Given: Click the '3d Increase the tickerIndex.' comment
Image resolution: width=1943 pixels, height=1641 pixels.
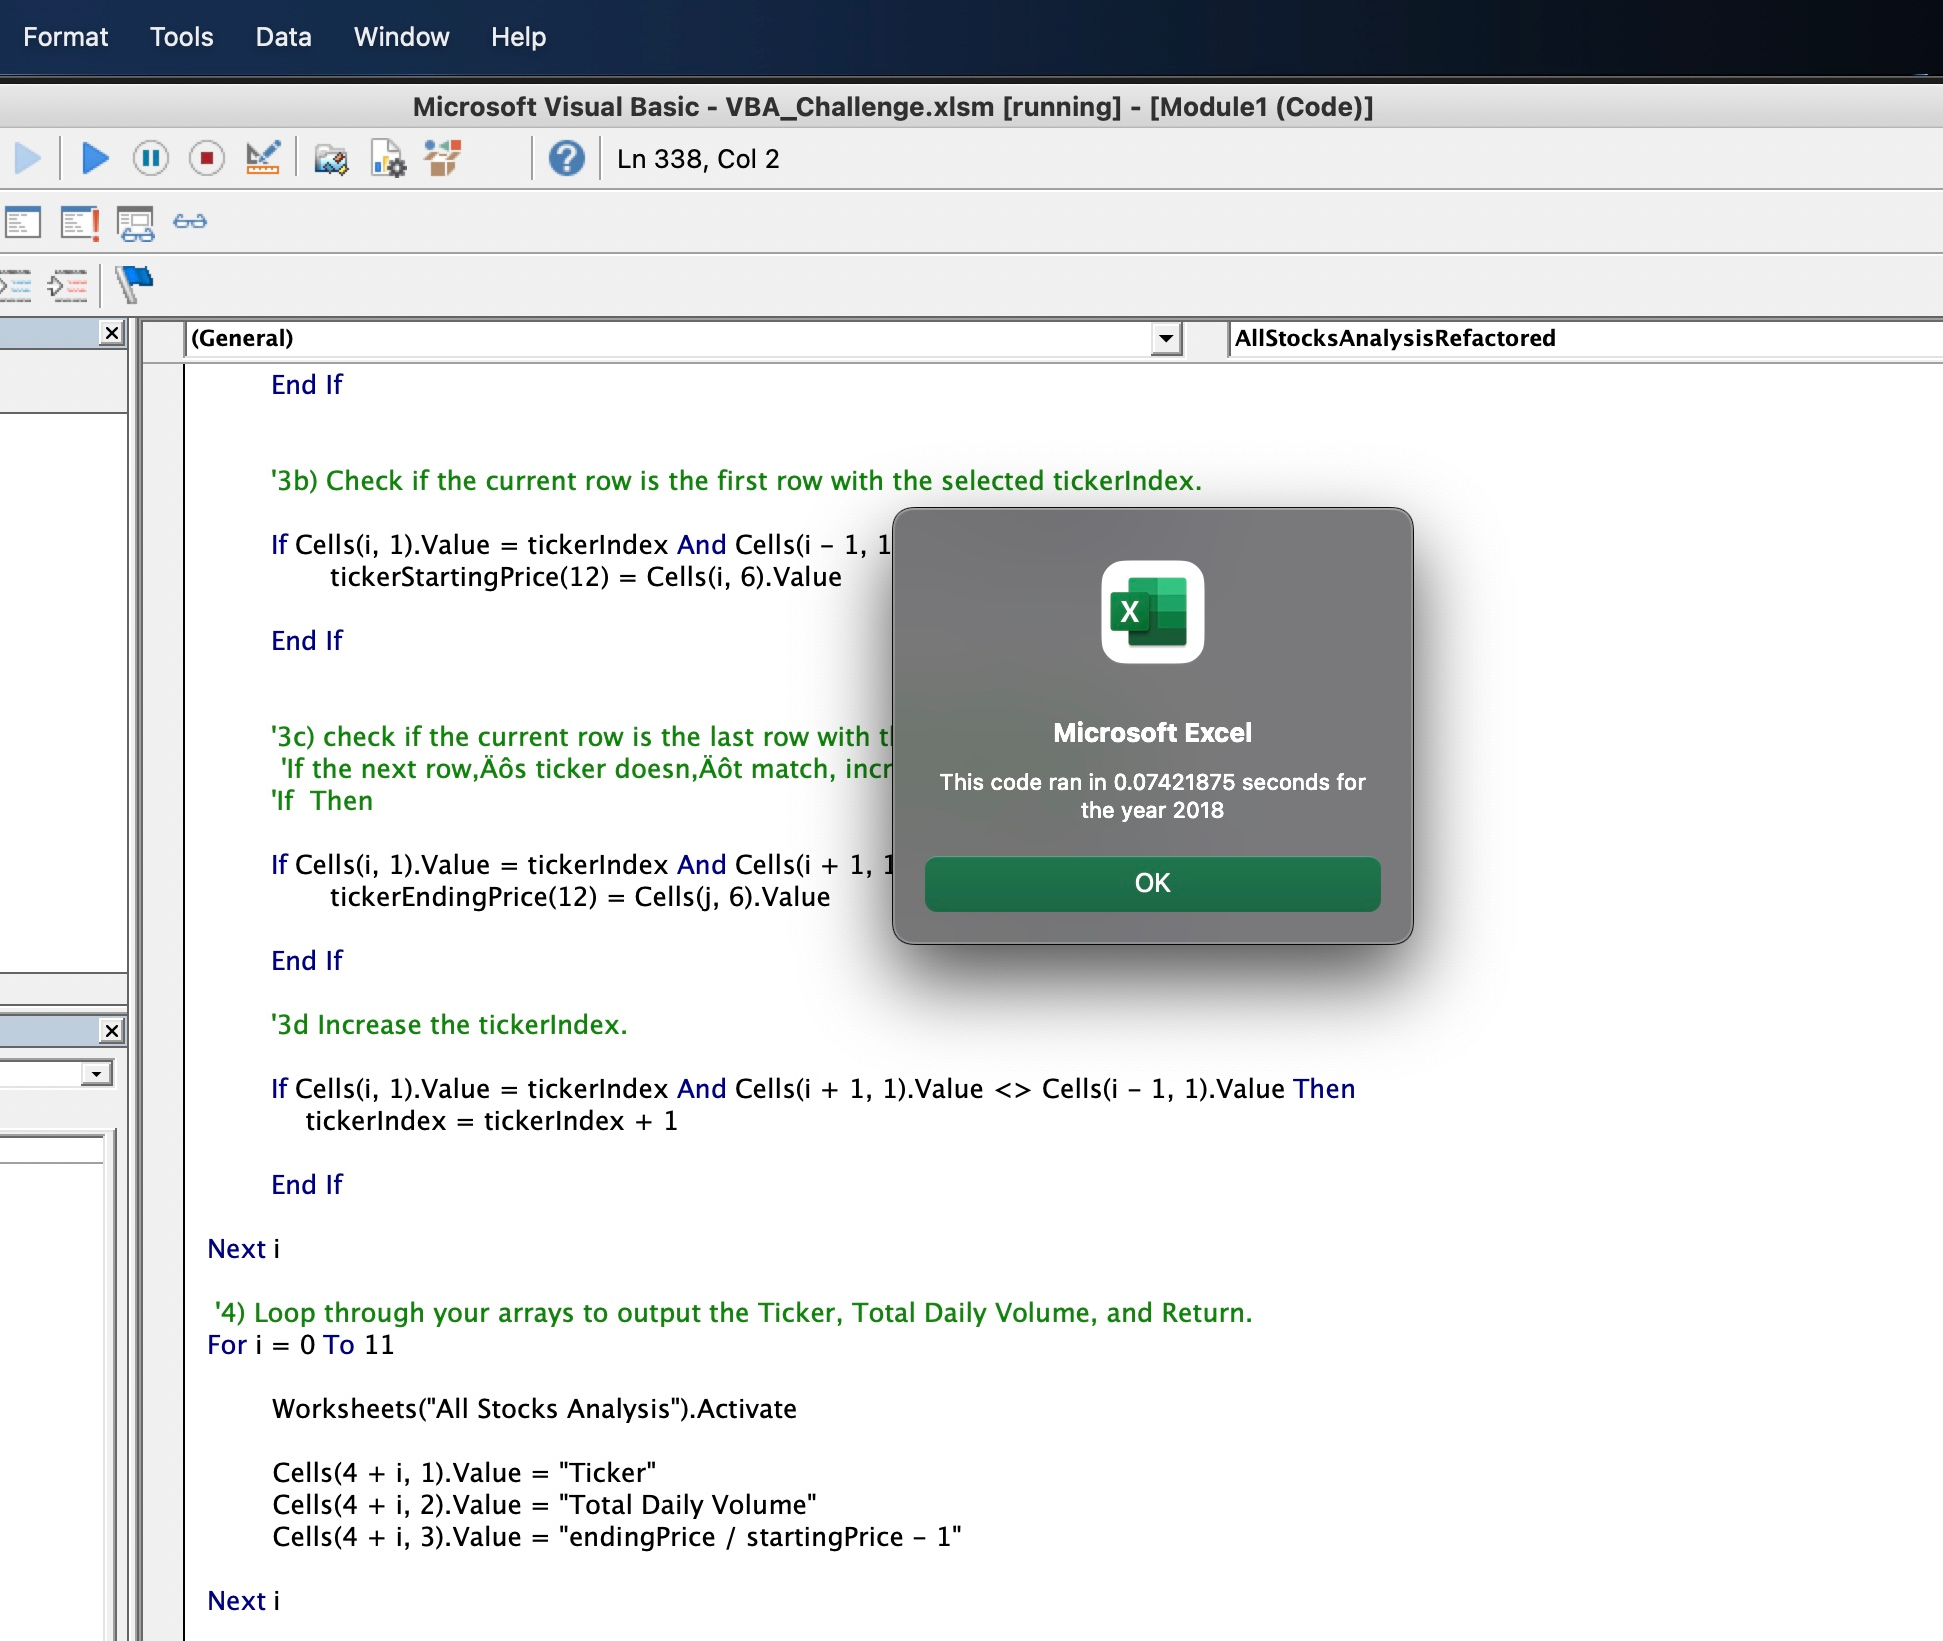Looking at the screenshot, I should coord(449,1025).
